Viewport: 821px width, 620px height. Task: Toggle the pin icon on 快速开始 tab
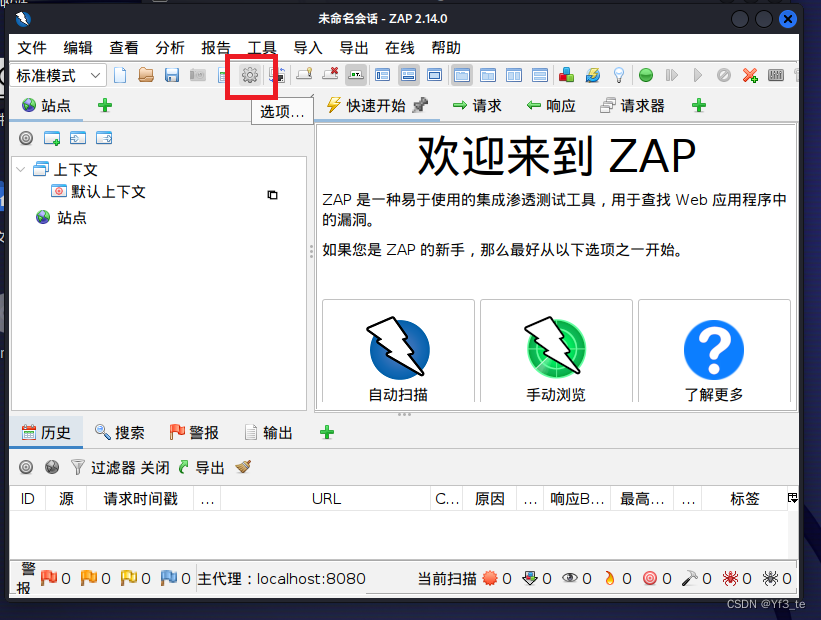[x=420, y=106]
